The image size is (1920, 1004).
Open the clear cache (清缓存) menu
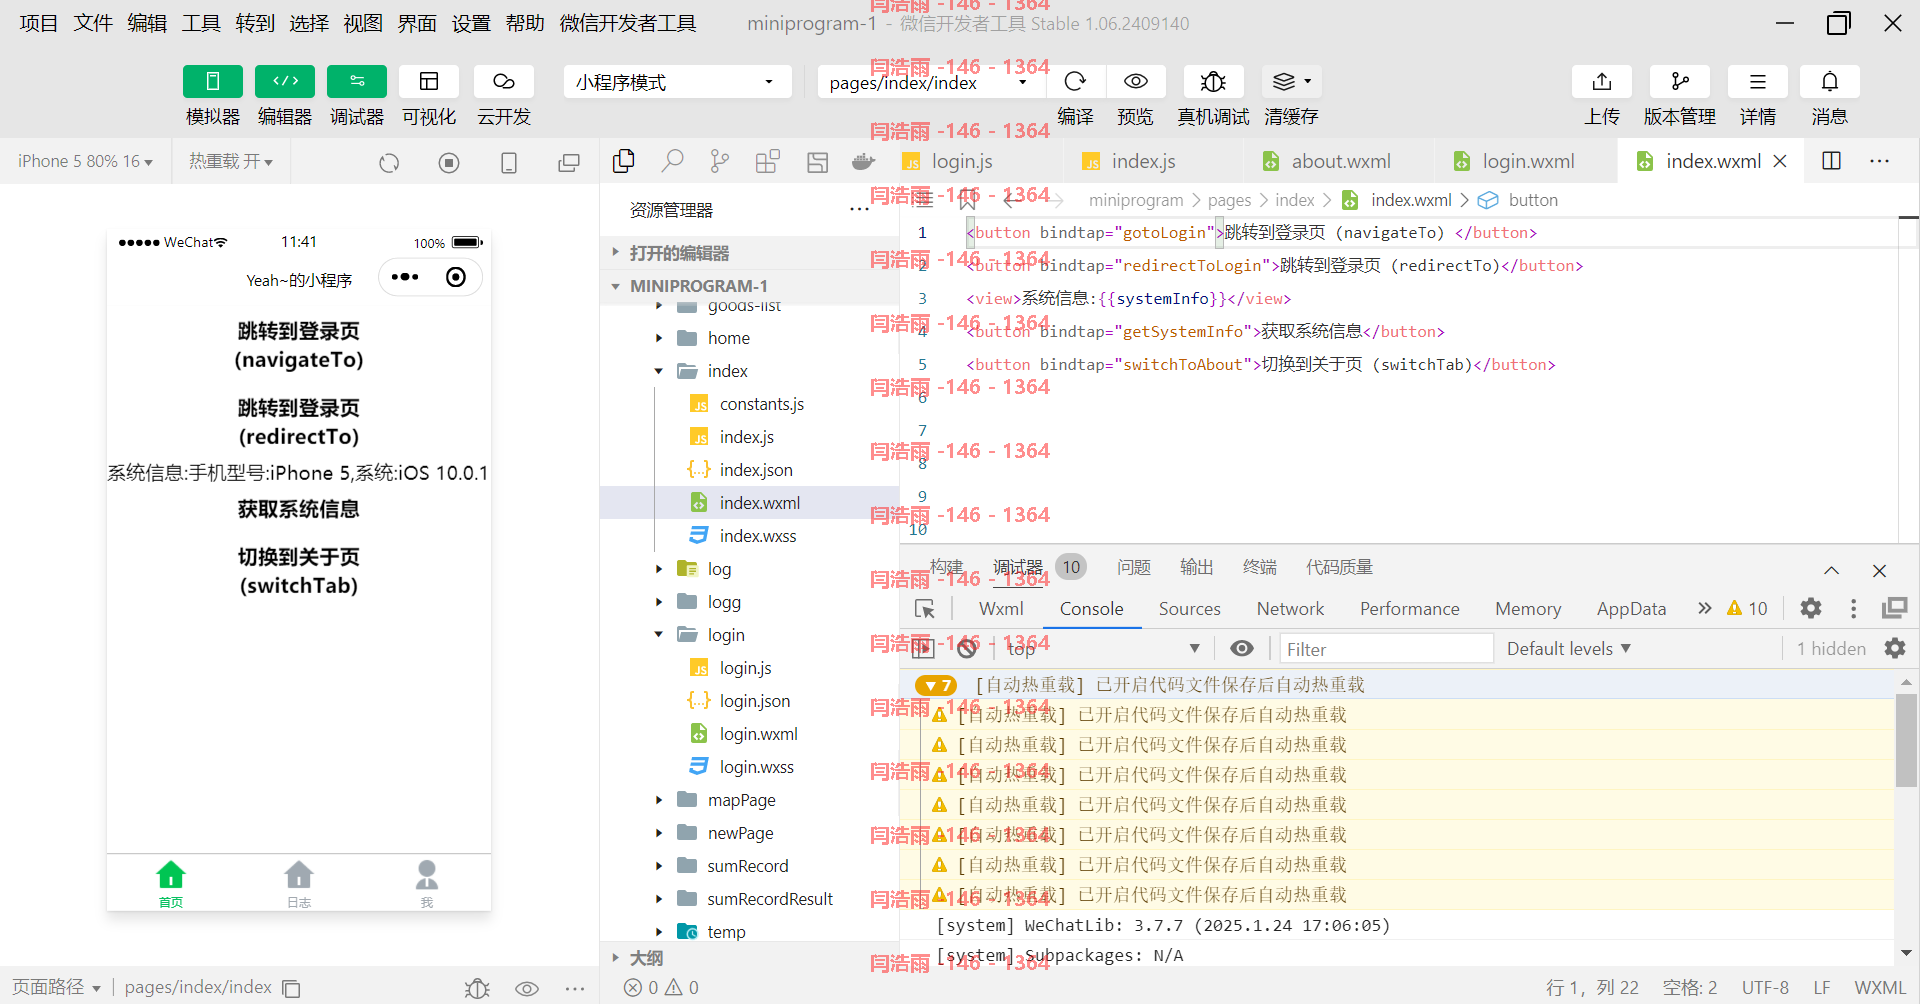tap(1291, 81)
